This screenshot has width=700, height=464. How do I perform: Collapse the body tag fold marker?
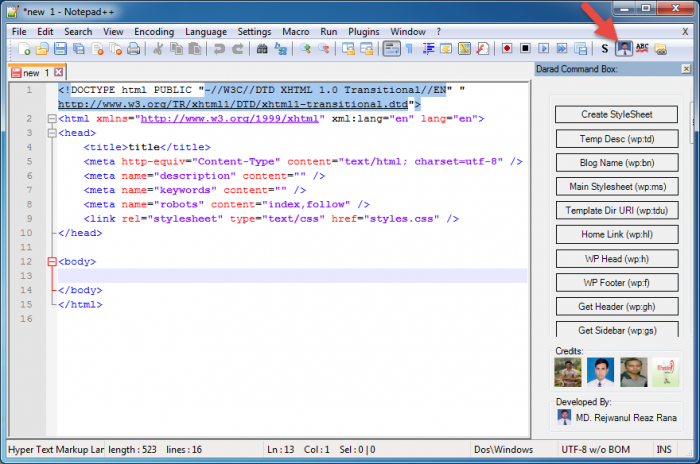[52, 262]
